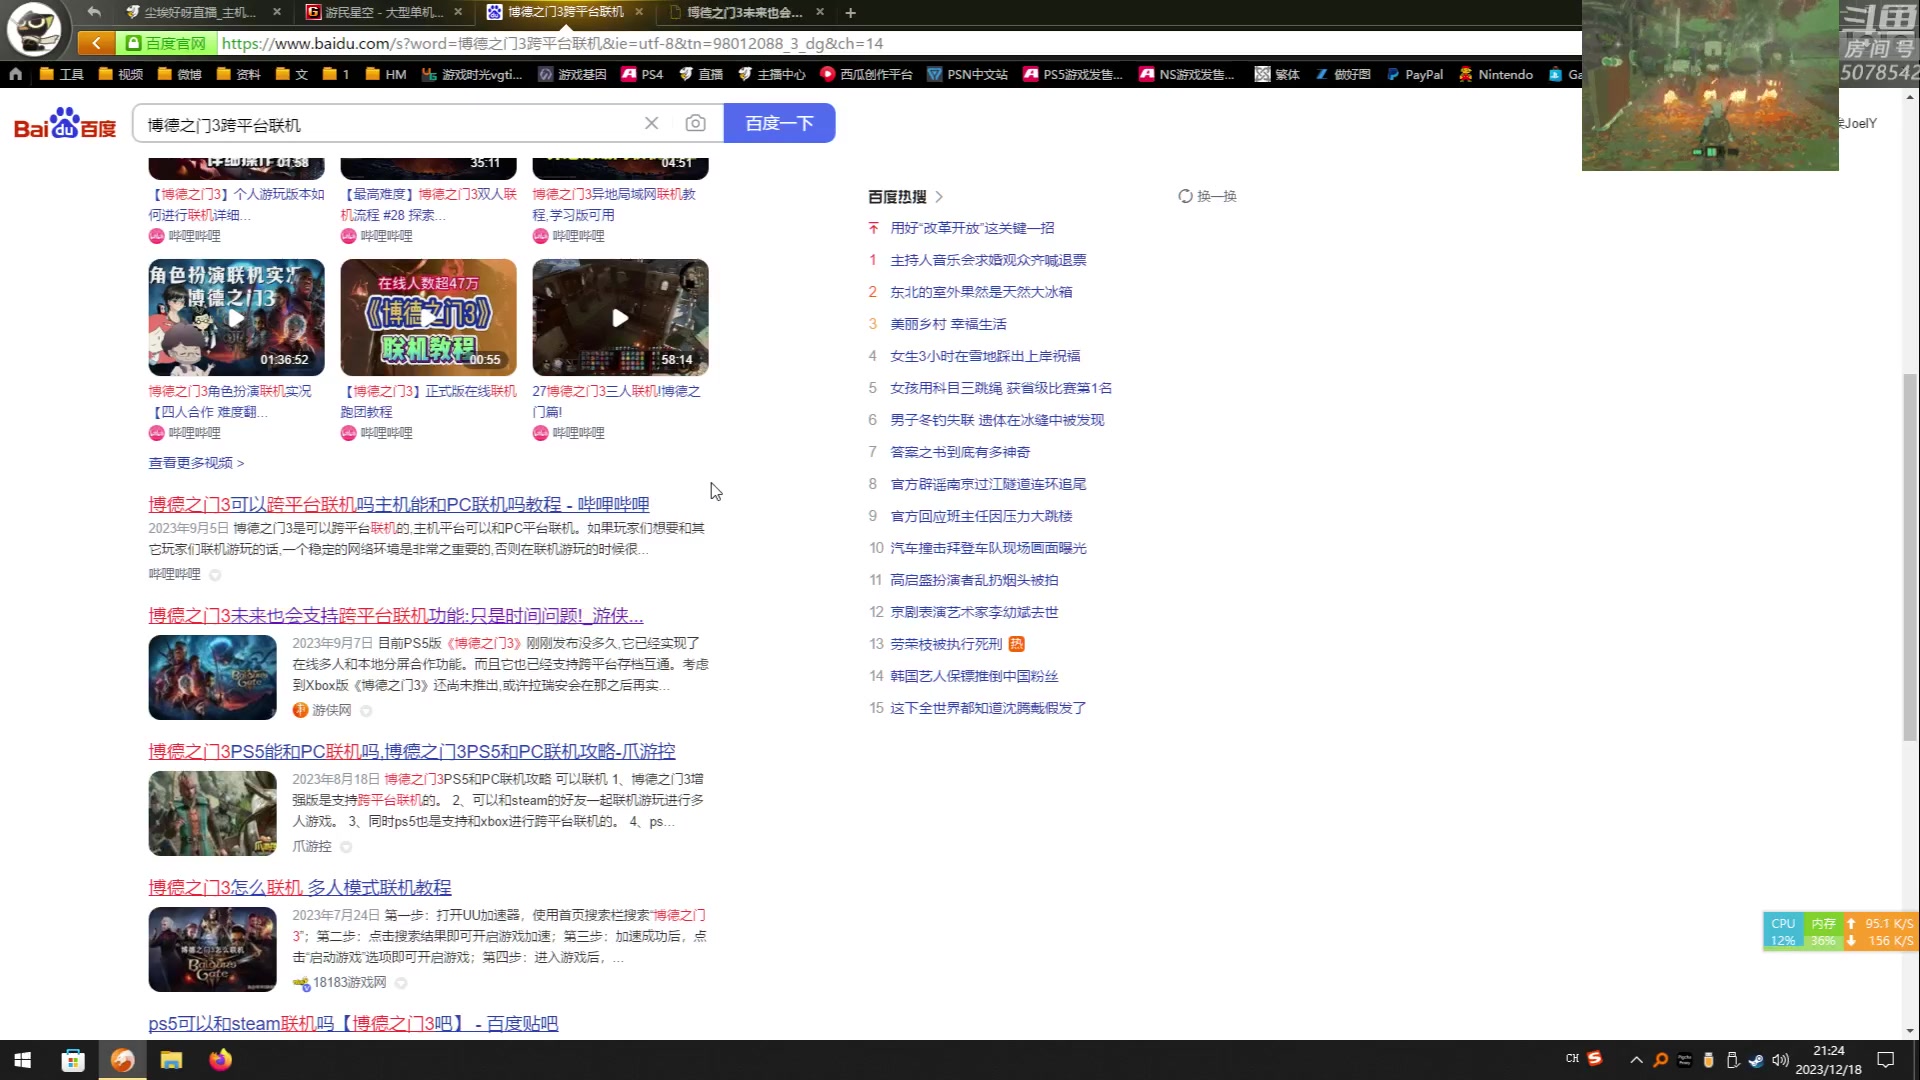The image size is (1920, 1080).
Task: Clear the search box with X
Action: 651,123
